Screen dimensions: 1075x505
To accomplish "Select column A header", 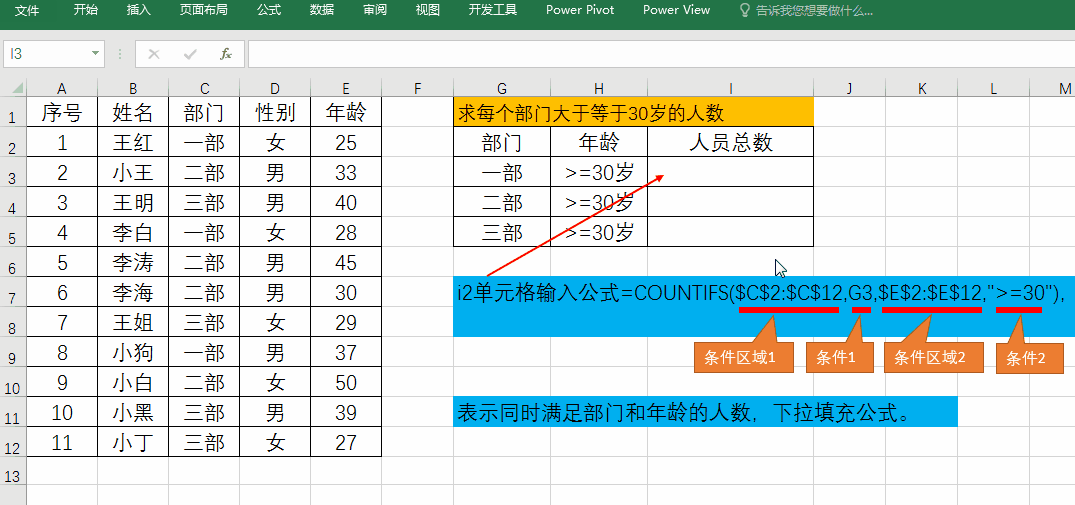I will [62, 88].
